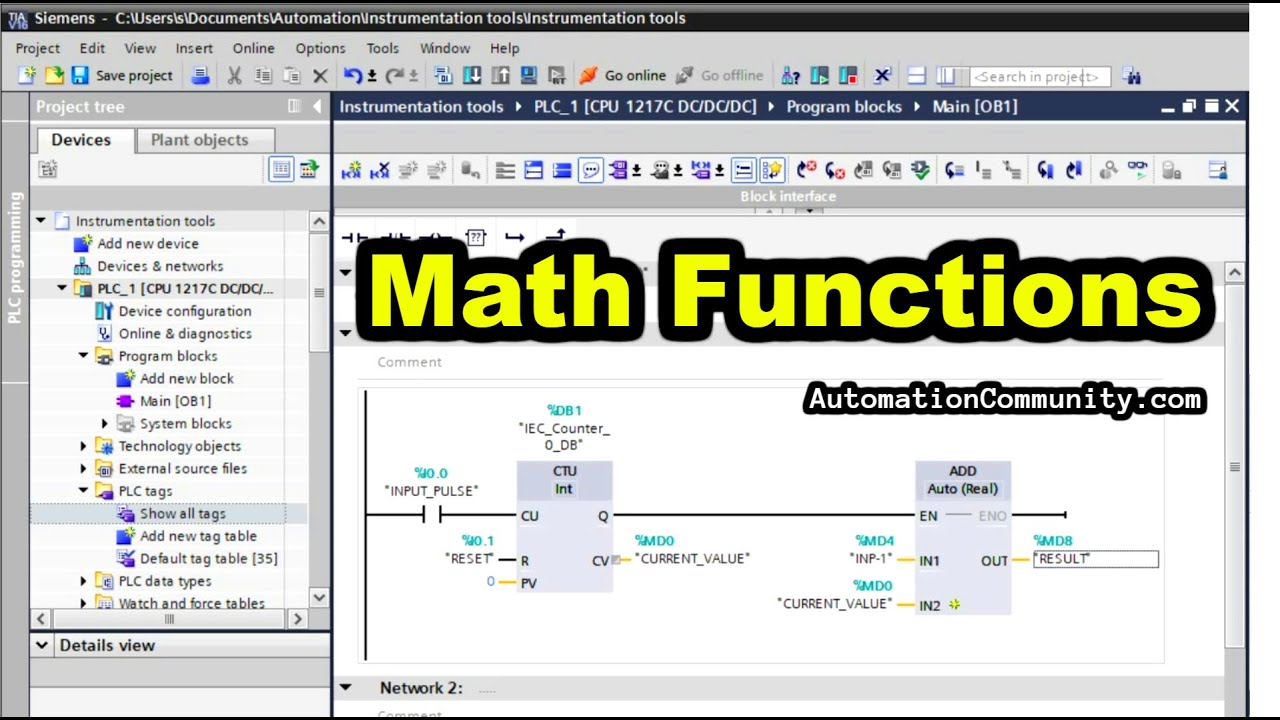This screenshot has height=720, width=1280.
Task: Collapse the PLC tags folder
Action: [84, 491]
